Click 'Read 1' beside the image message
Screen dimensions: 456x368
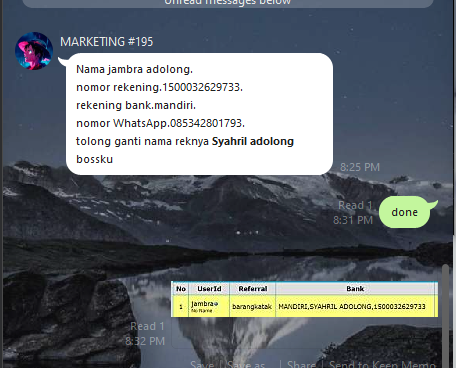(147, 326)
